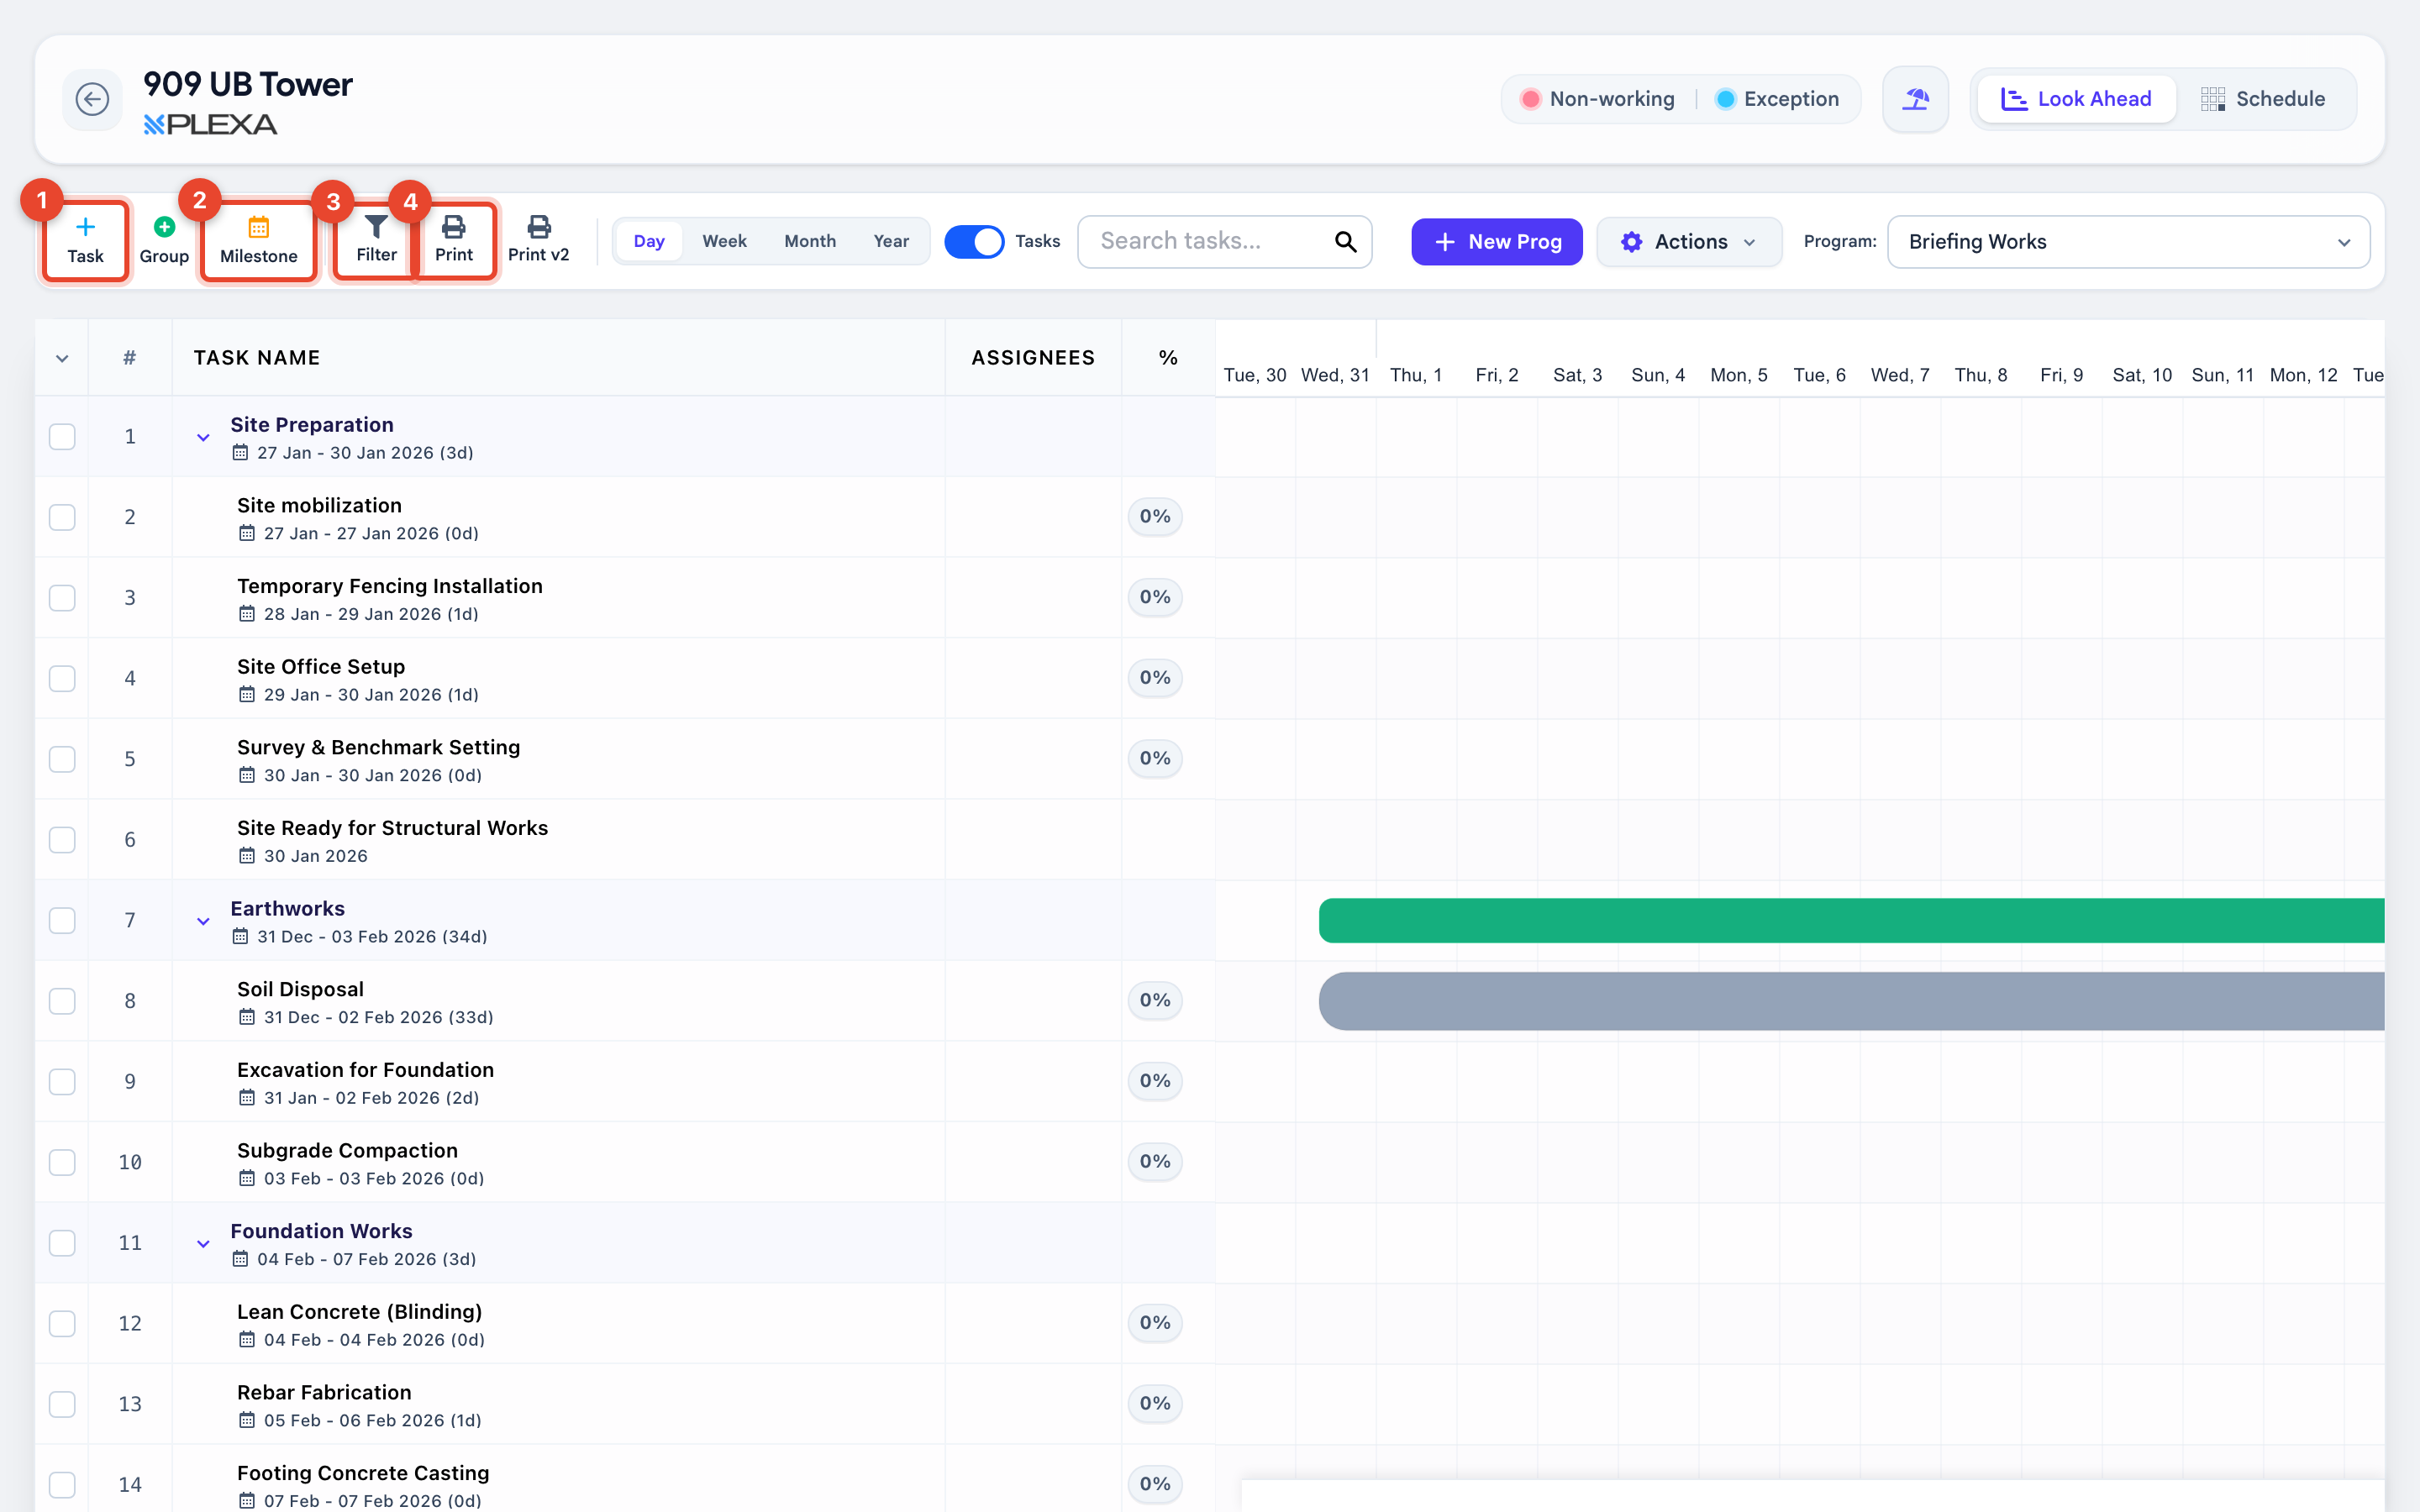This screenshot has width=2420, height=1512.
Task: Click the Non-working legend item
Action: coord(1597,99)
